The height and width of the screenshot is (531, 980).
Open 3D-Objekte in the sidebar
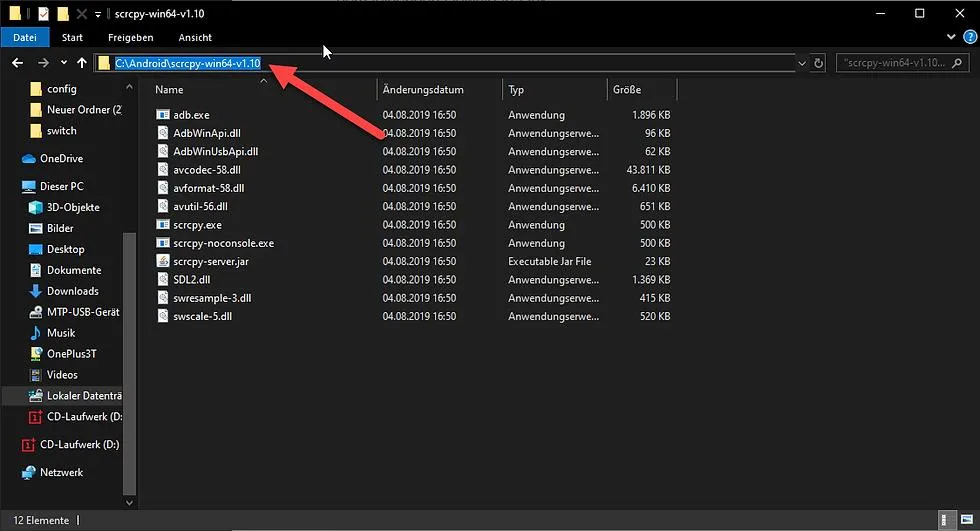tap(73, 207)
